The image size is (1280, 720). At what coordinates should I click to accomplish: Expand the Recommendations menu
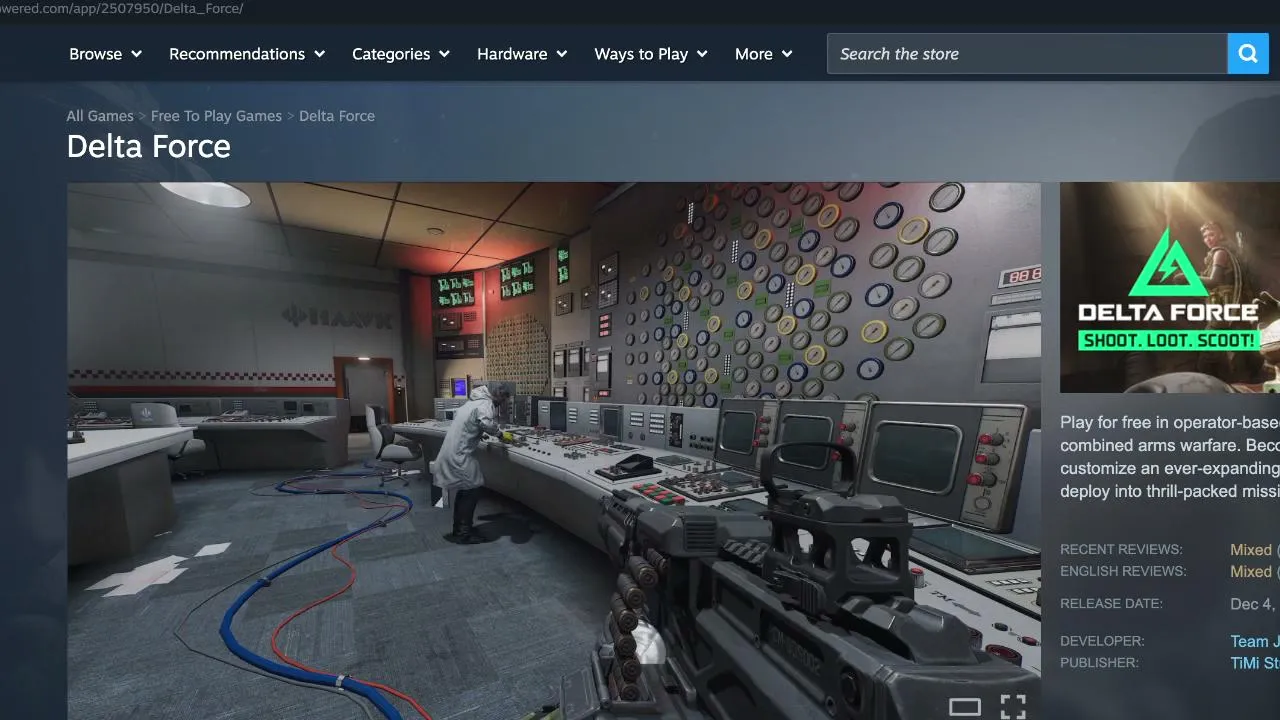click(x=247, y=54)
